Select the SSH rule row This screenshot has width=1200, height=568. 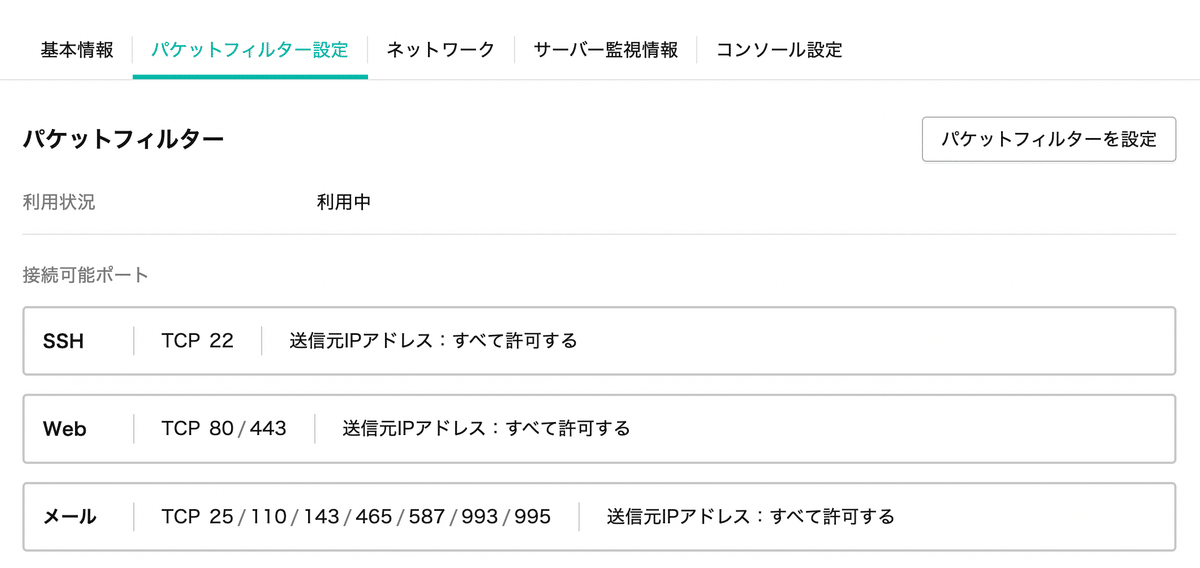coord(599,341)
